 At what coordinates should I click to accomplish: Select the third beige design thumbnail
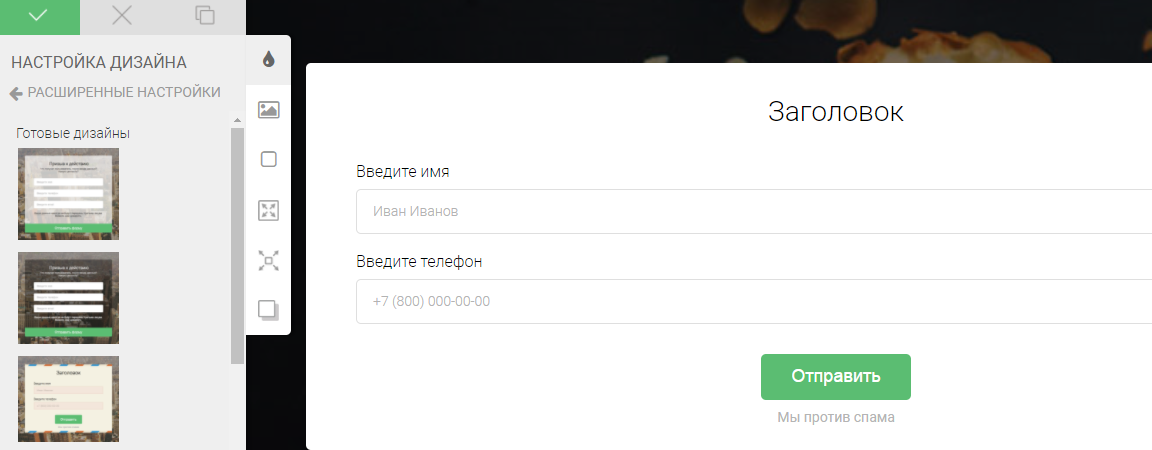click(68, 398)
